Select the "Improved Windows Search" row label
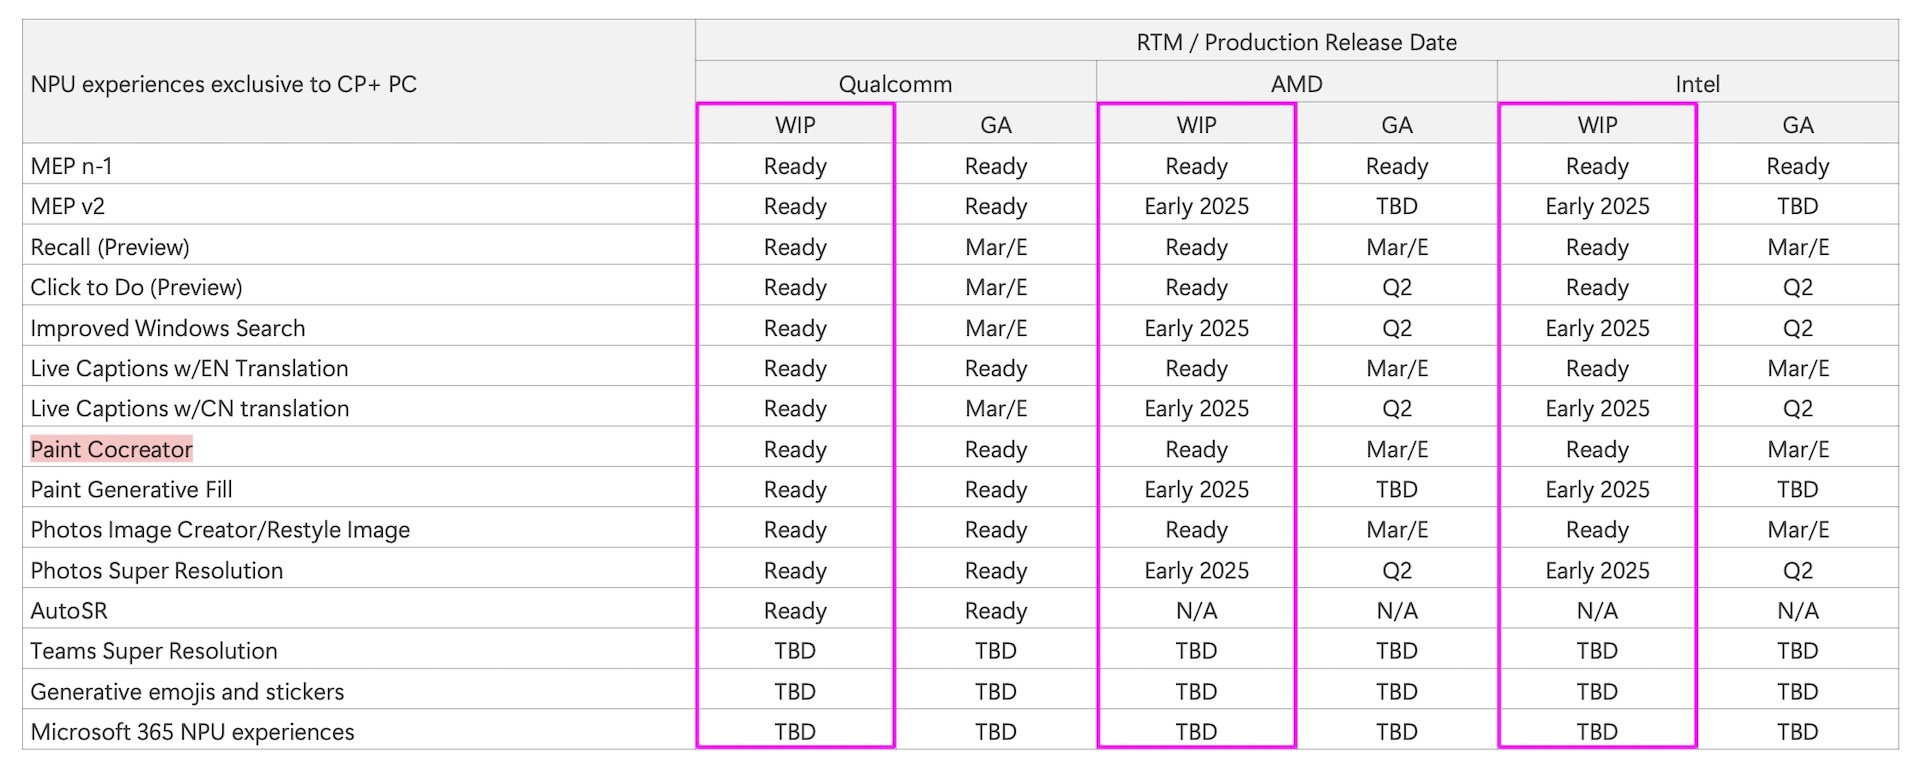Viewport: 1920px width, 763px height. (168, 328)
